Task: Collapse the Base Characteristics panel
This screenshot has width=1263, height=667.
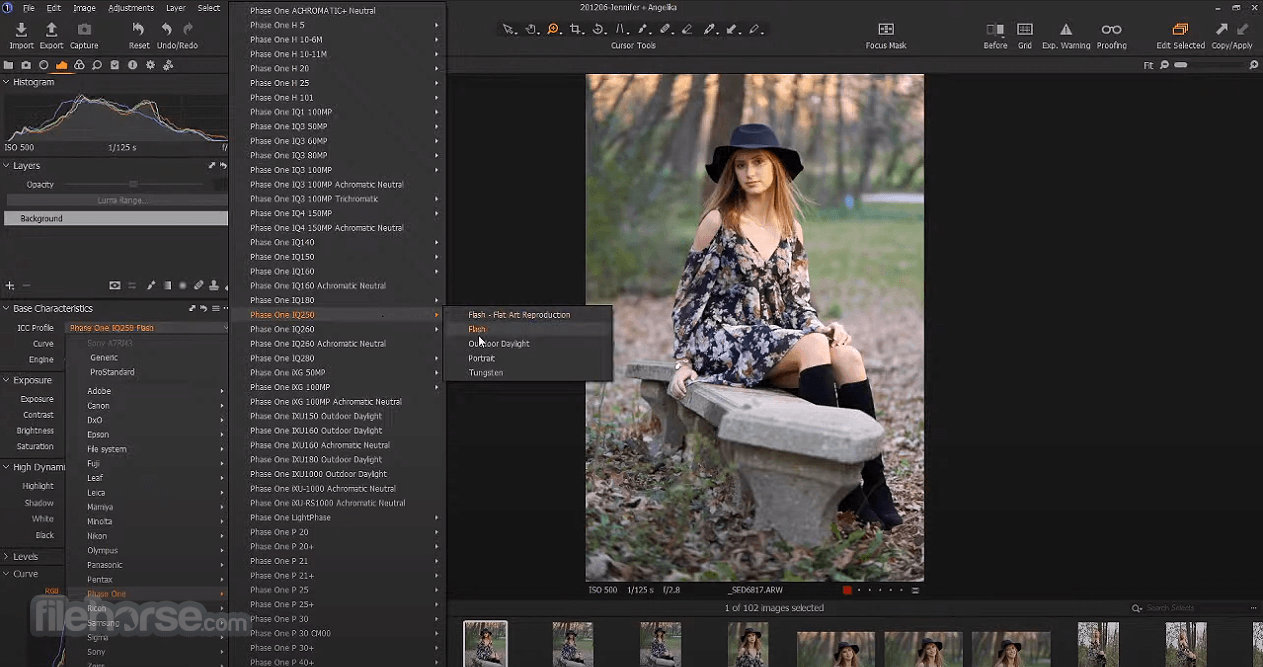Action: (x=6, y=309)
